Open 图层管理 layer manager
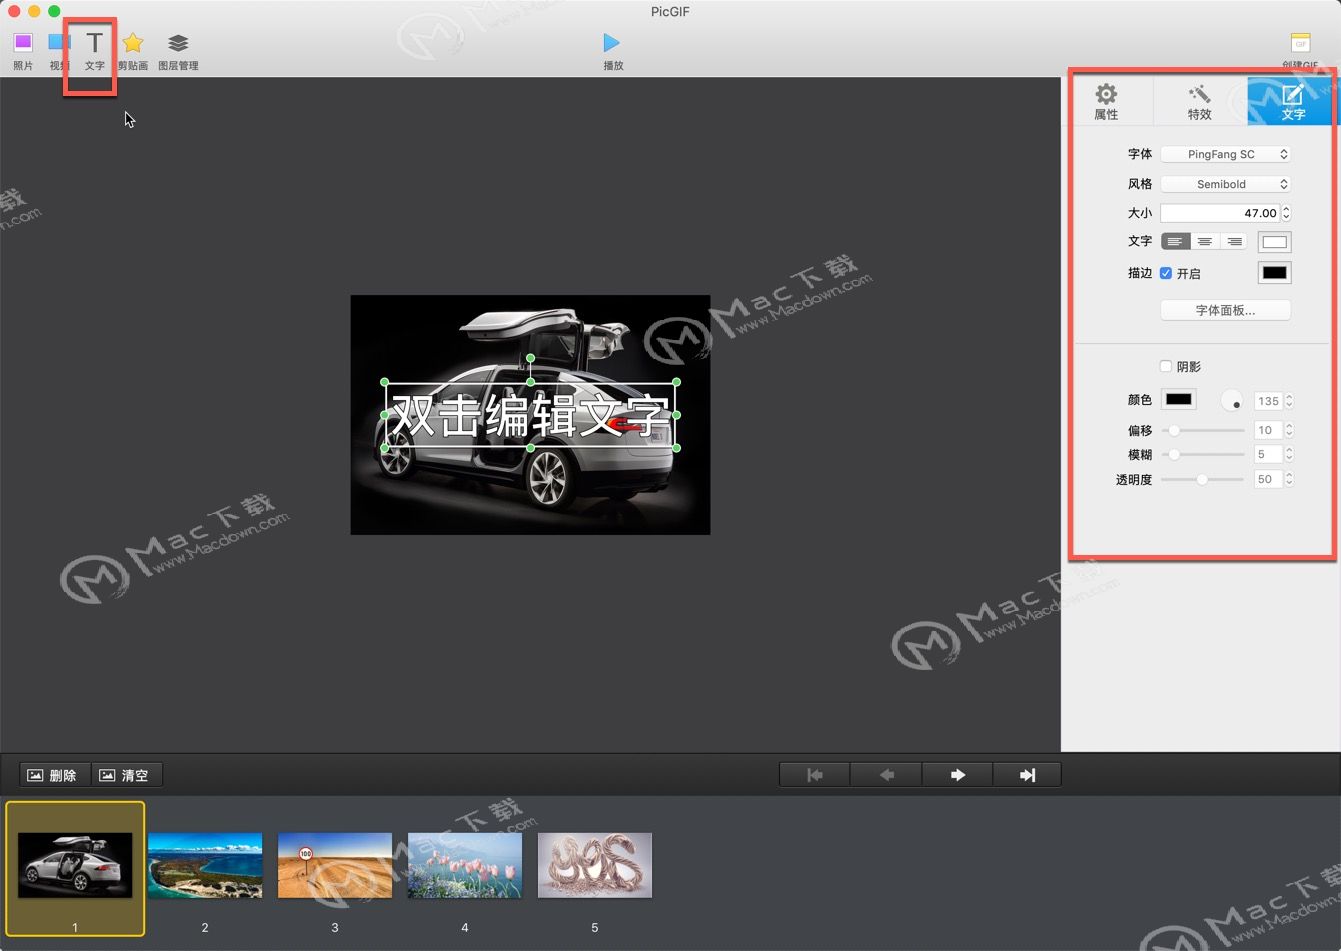Image resolution: width=1341 pixels, height=951 pixels. click(178, 50)
